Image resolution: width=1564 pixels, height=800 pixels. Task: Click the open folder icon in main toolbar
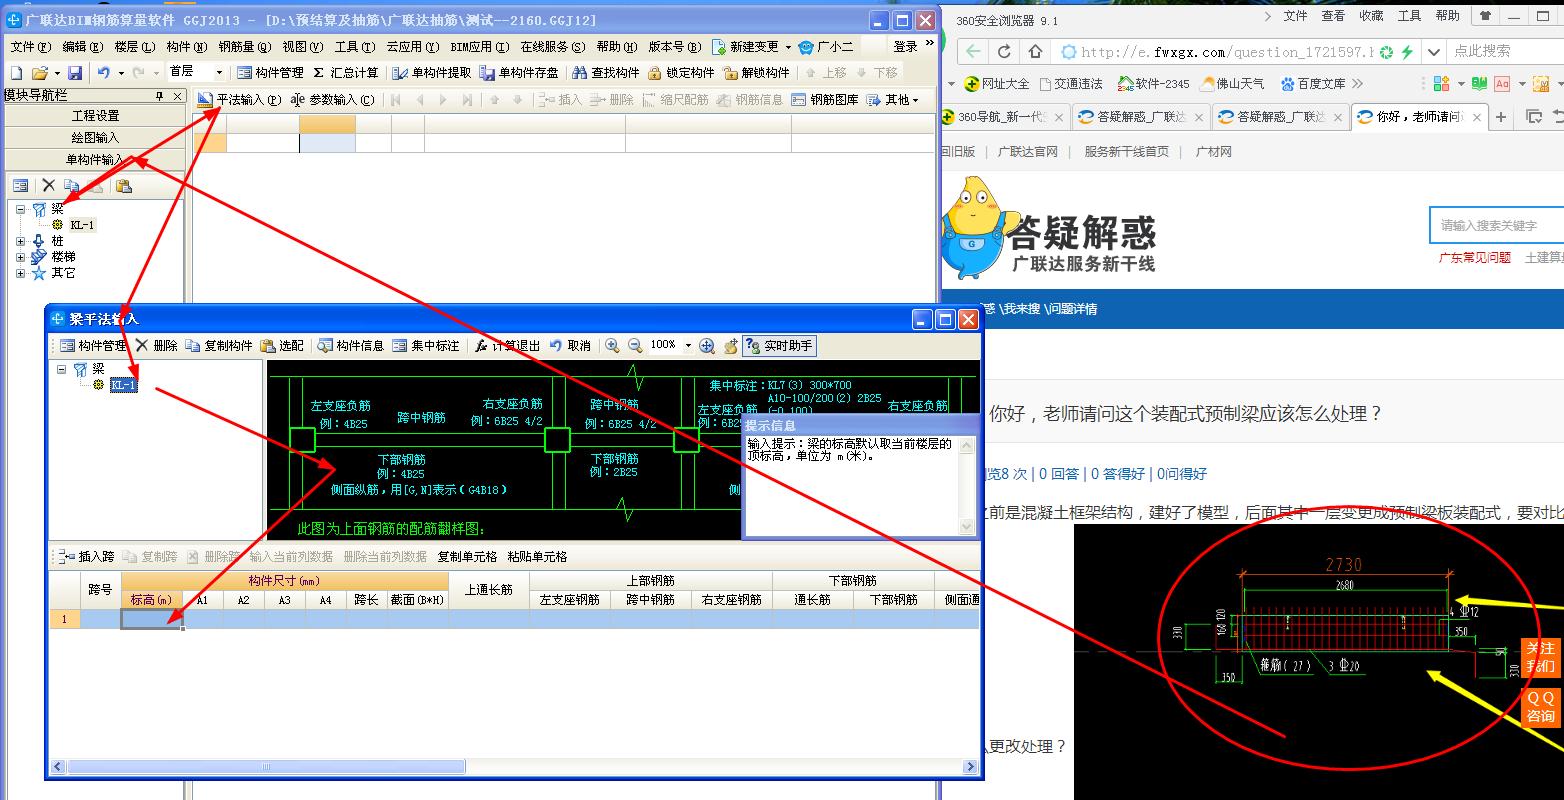tap(39, 73)
